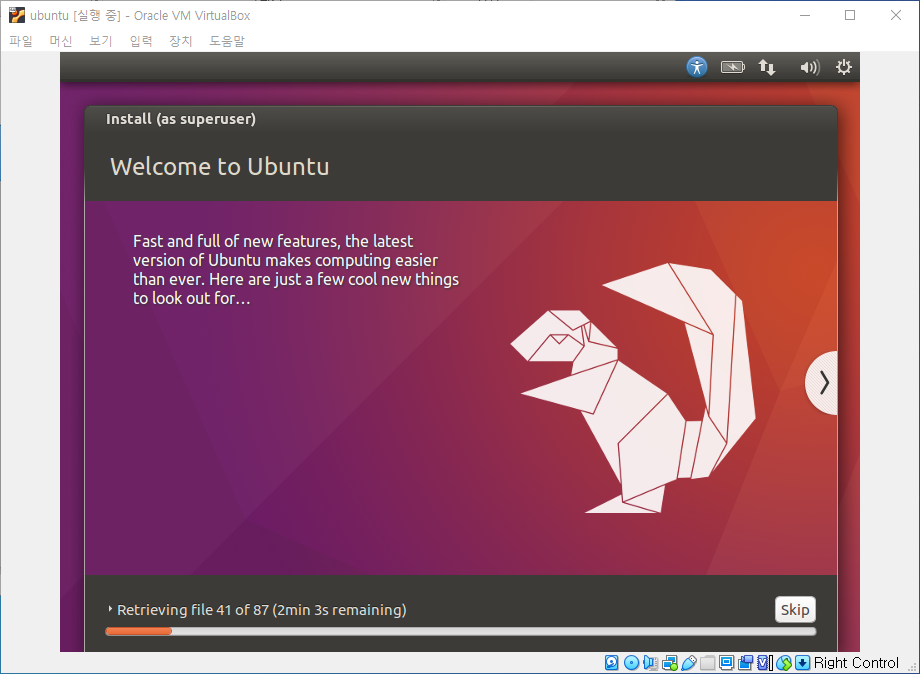Screen dimensions: 920x674
Task: Click the Right Control host key label
Action: tap(856, 663)
